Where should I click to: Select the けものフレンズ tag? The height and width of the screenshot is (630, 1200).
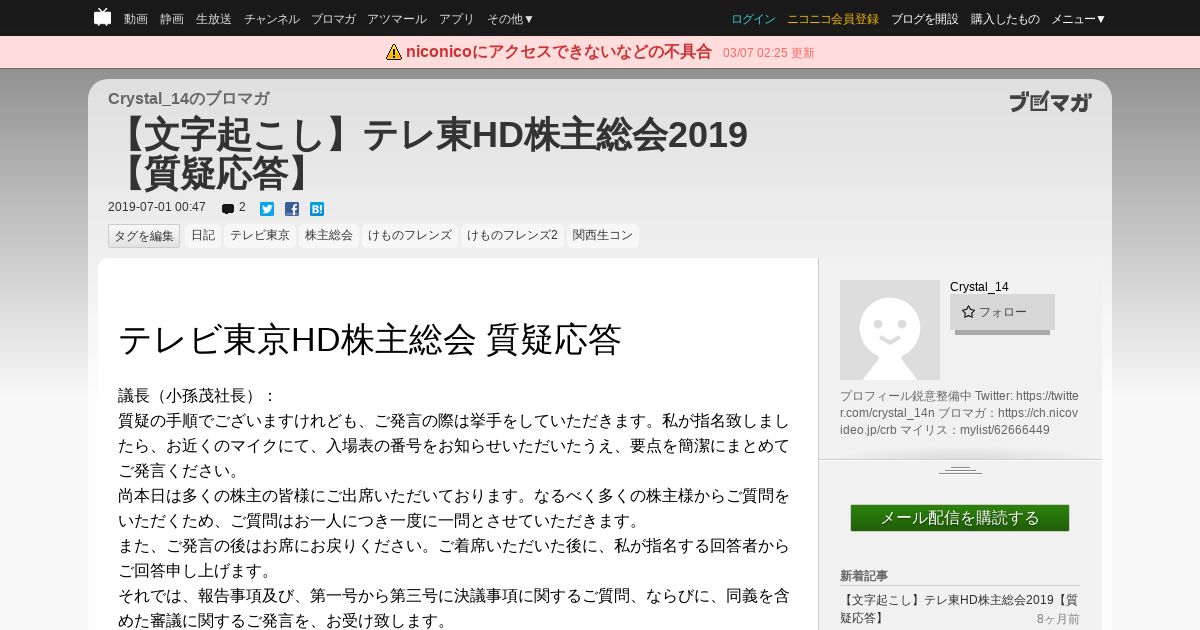[x=410, y=236]
